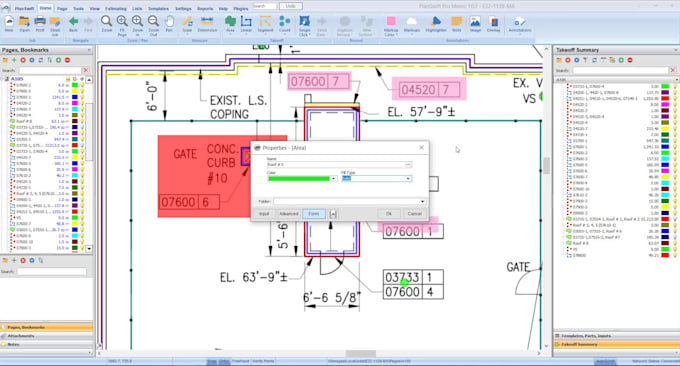Image resolution: width=680 pixels, height=366 pixels.
Task: Open the Settings ribbon tab
Action: point(183,8)
